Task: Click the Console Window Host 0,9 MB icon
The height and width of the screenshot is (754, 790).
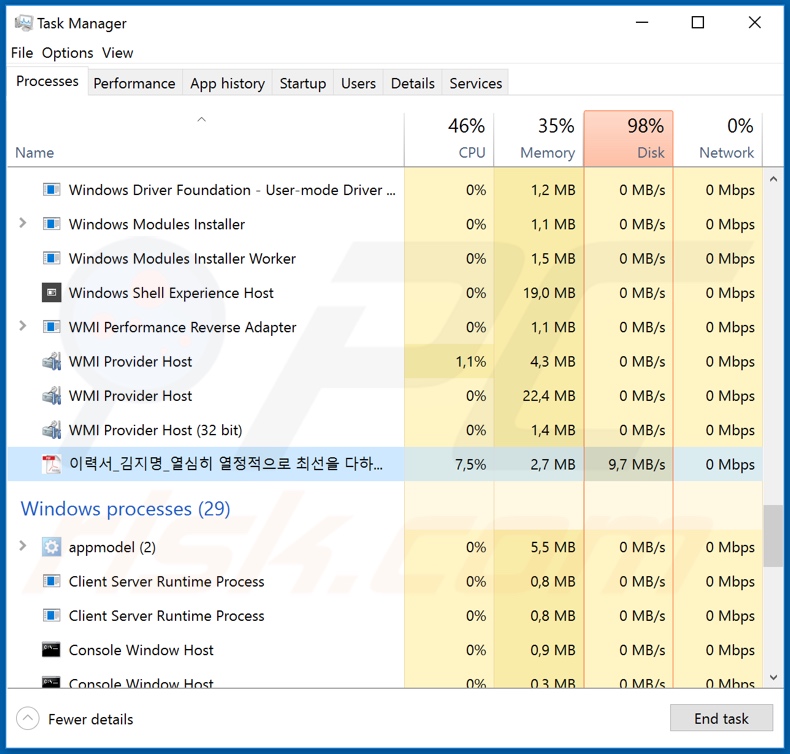Action: point(51,650)
